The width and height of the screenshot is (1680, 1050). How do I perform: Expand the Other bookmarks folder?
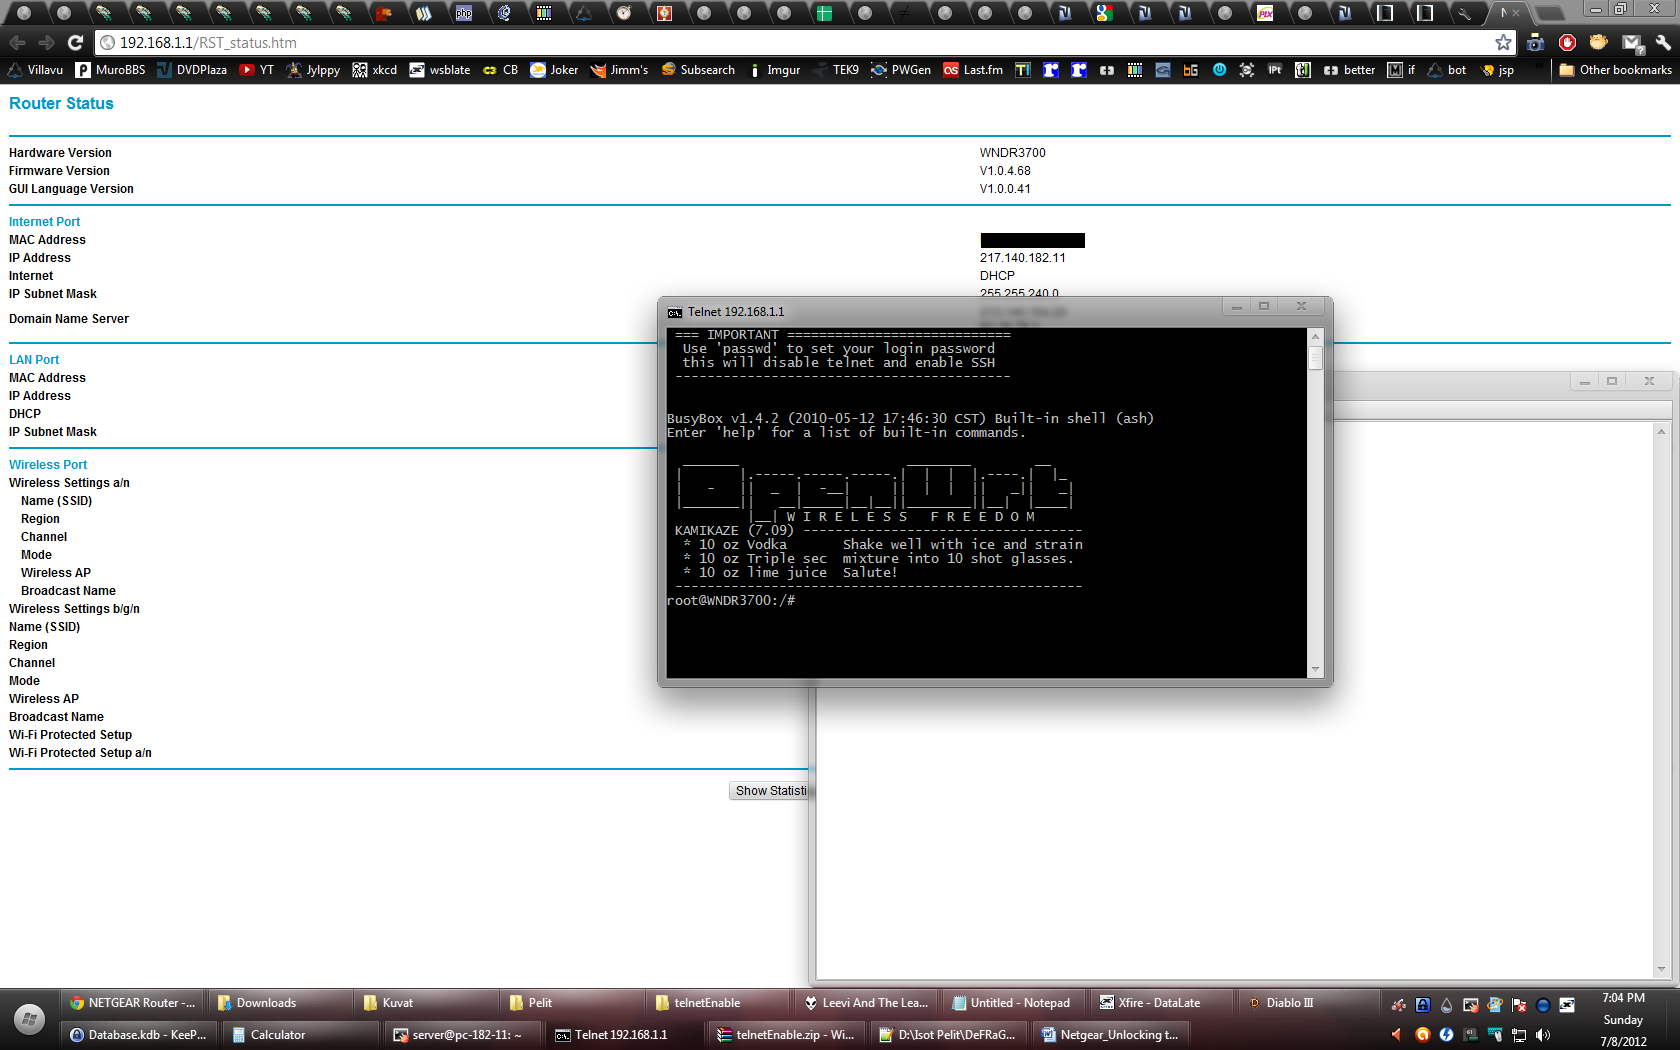point(1615,70)
